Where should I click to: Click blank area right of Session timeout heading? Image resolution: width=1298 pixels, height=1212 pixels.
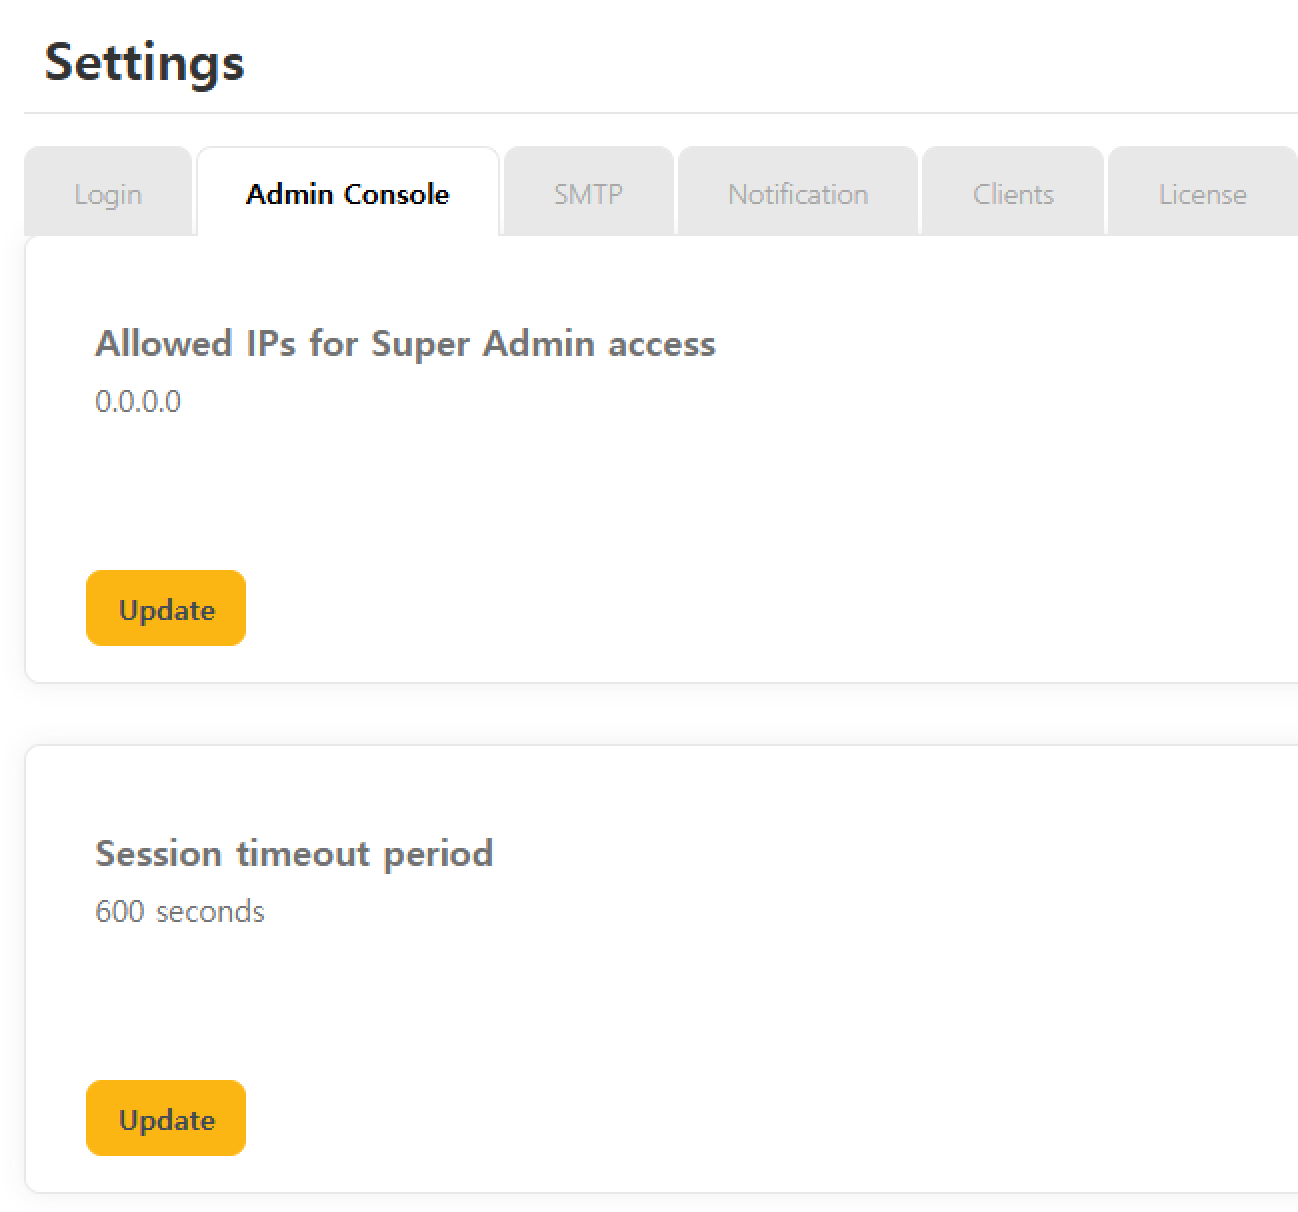click(x=900, y=853)
